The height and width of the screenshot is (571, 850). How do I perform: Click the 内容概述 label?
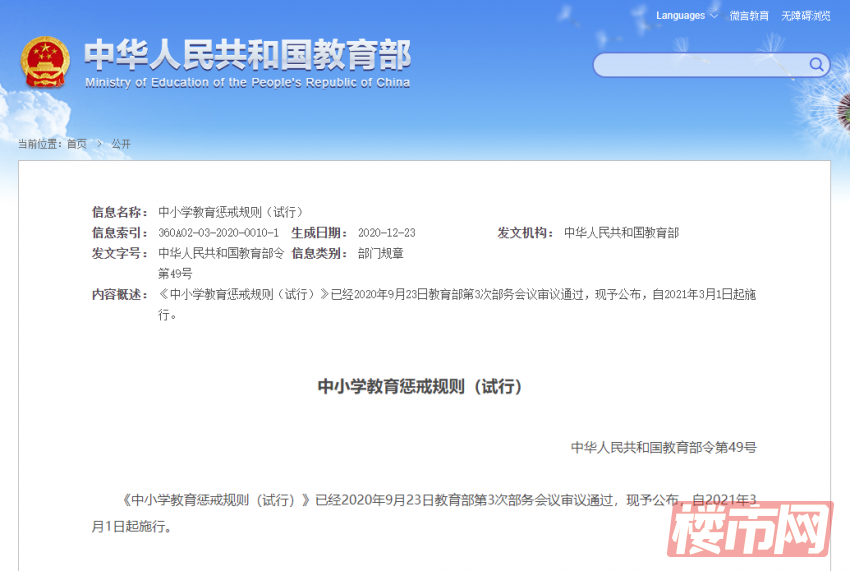point(120,294)
